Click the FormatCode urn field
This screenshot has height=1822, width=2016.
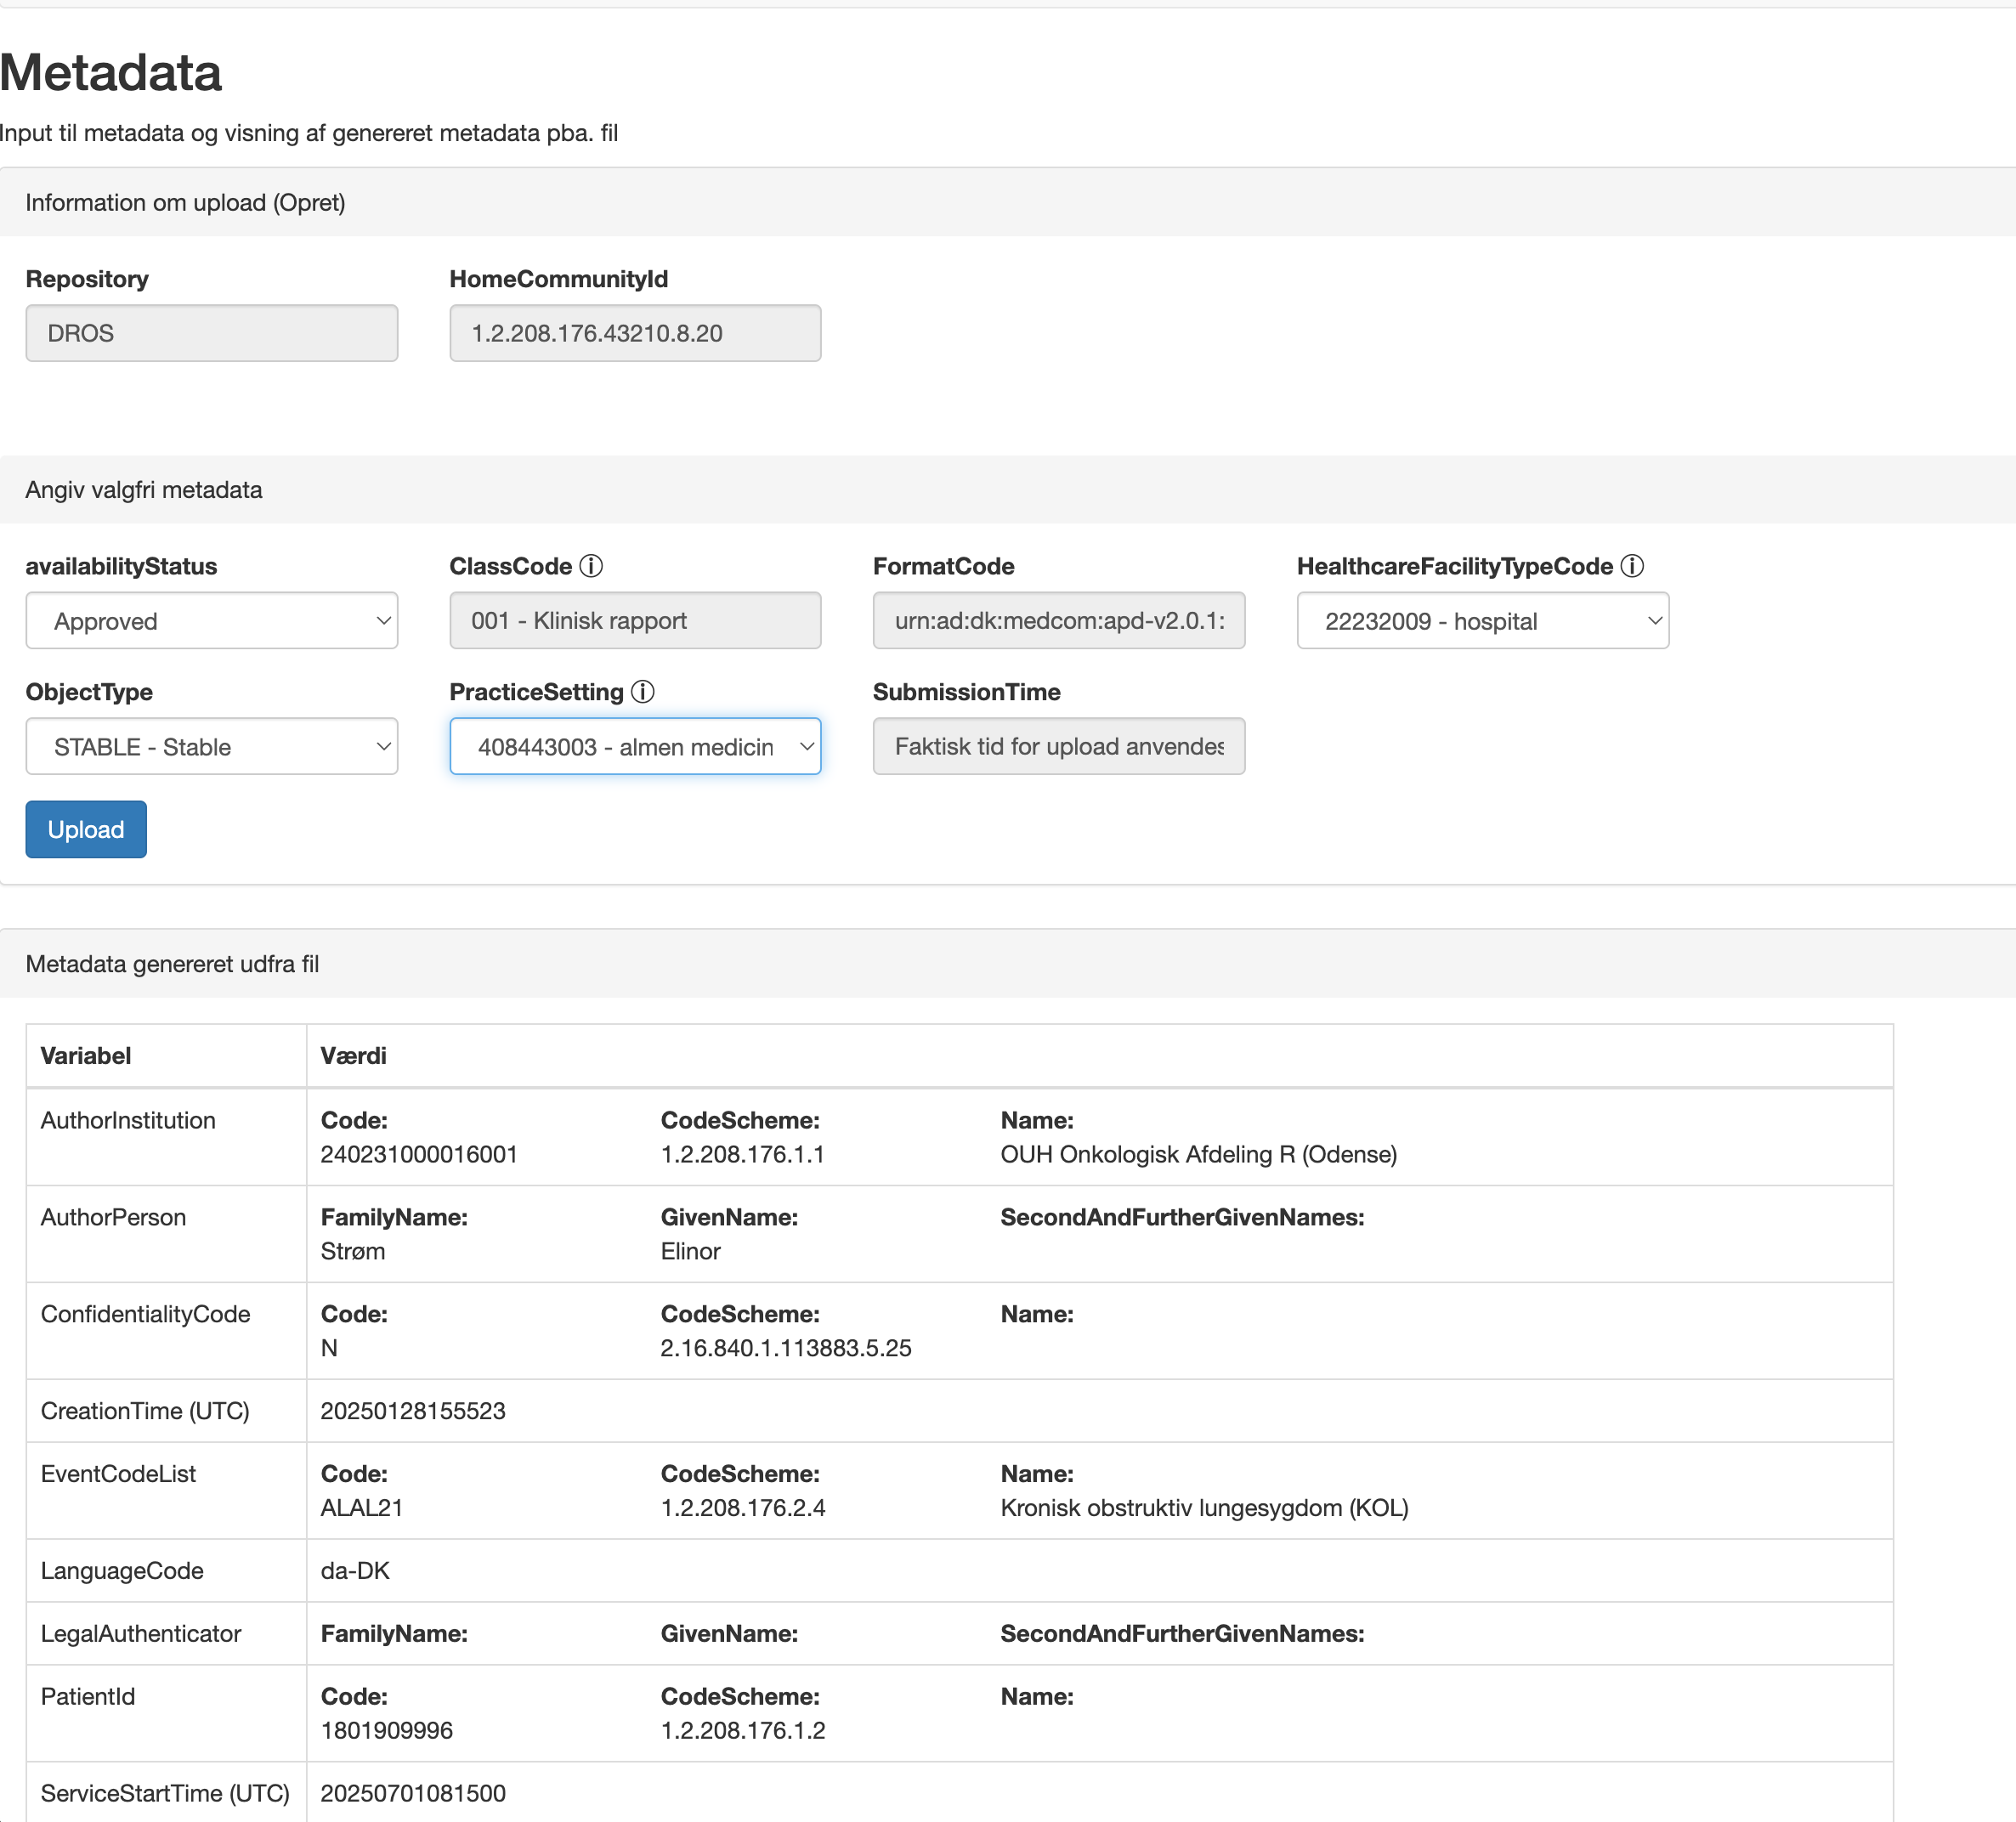point(1058,621)
